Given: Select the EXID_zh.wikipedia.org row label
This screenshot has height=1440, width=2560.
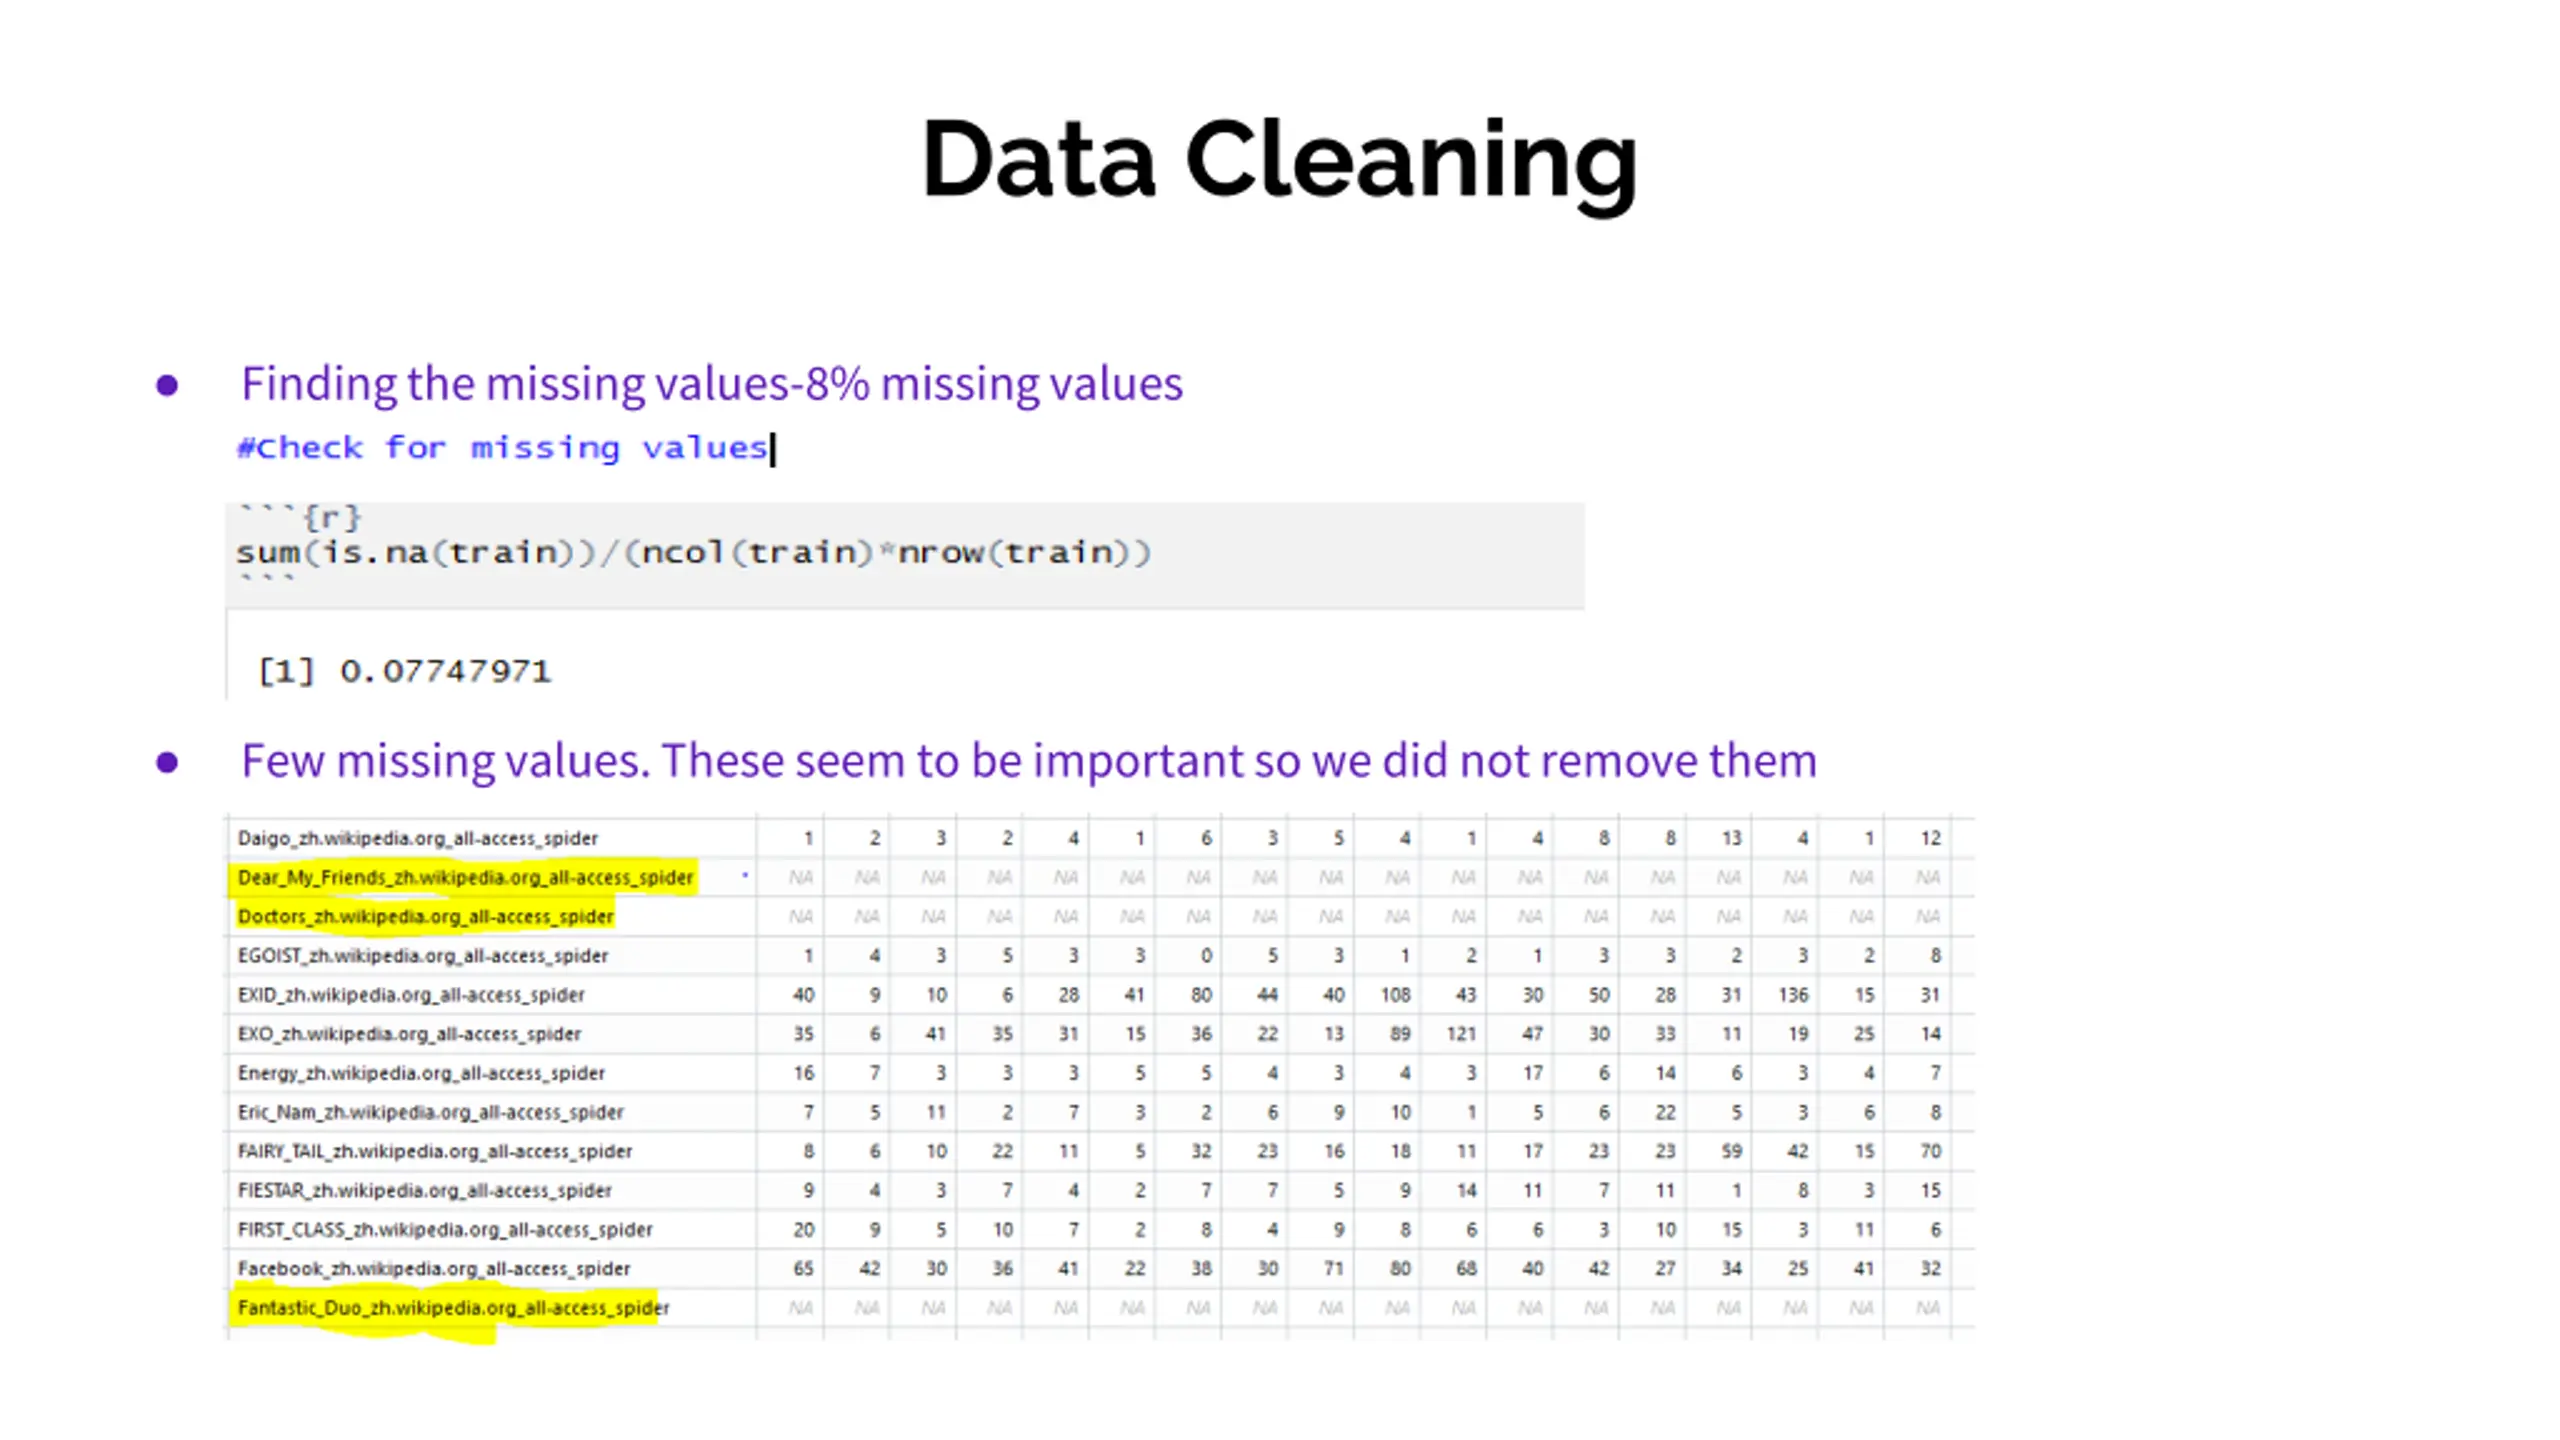Looking at the screenshot, I should point(411,995).
